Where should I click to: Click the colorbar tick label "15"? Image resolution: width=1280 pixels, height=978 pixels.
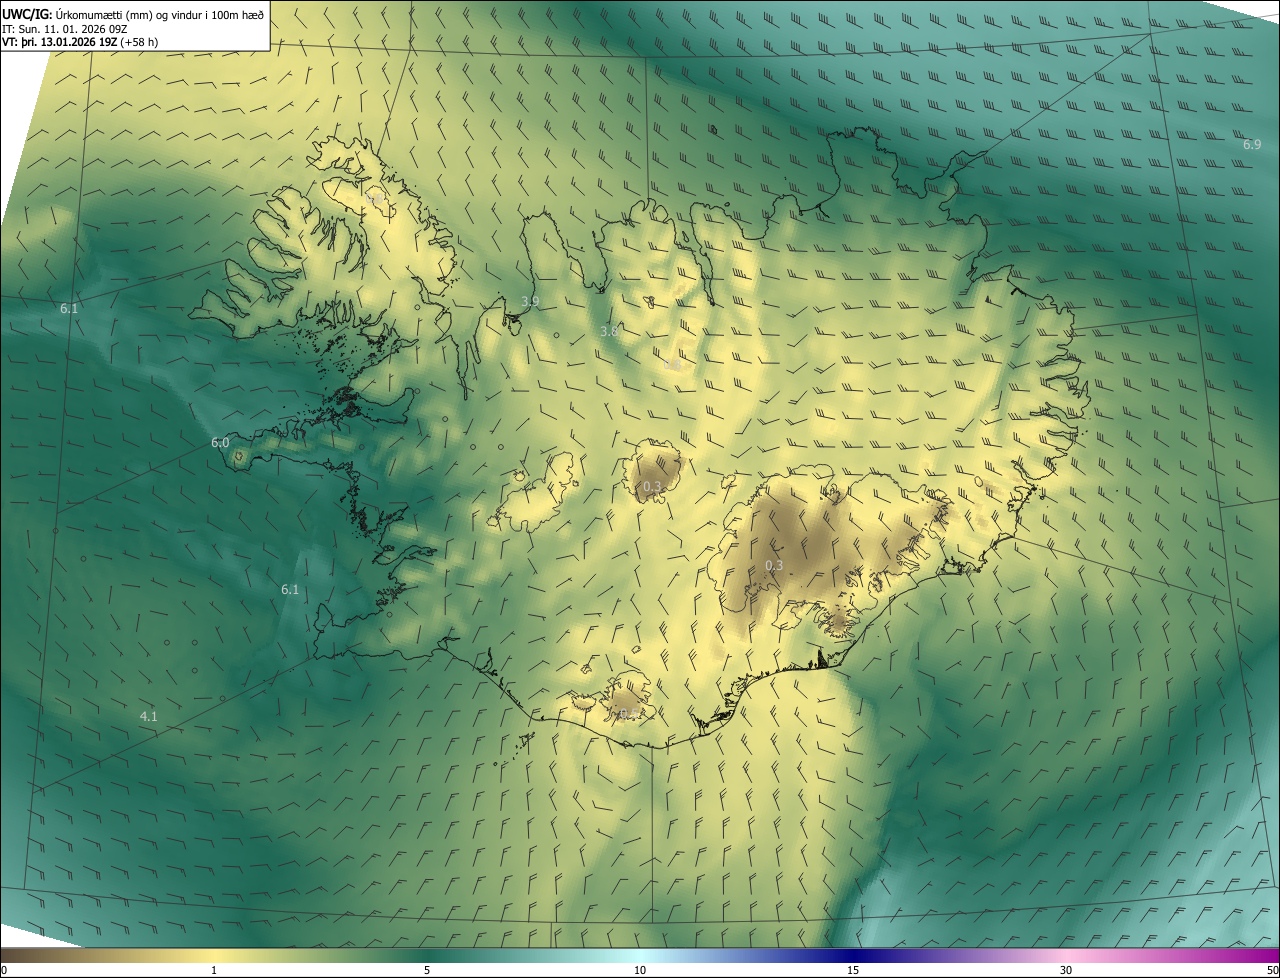pyautogui.click(x=853, y=970)
